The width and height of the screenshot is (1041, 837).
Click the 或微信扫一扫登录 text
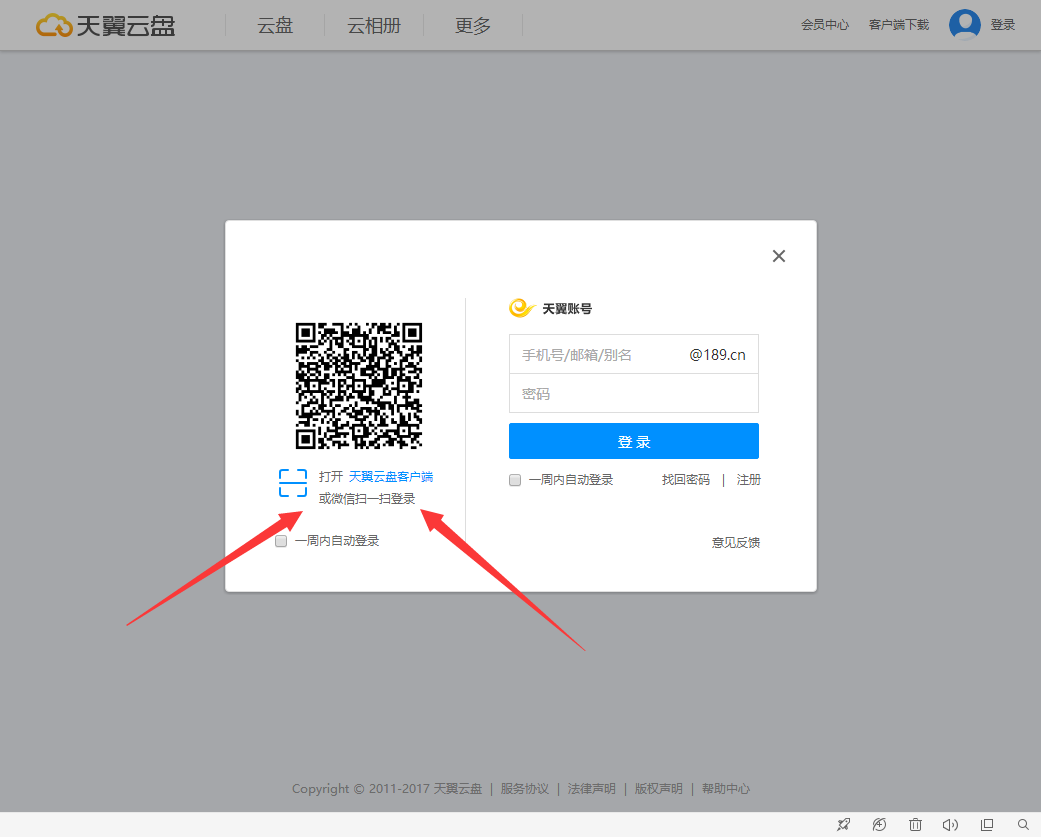point(367,498)
